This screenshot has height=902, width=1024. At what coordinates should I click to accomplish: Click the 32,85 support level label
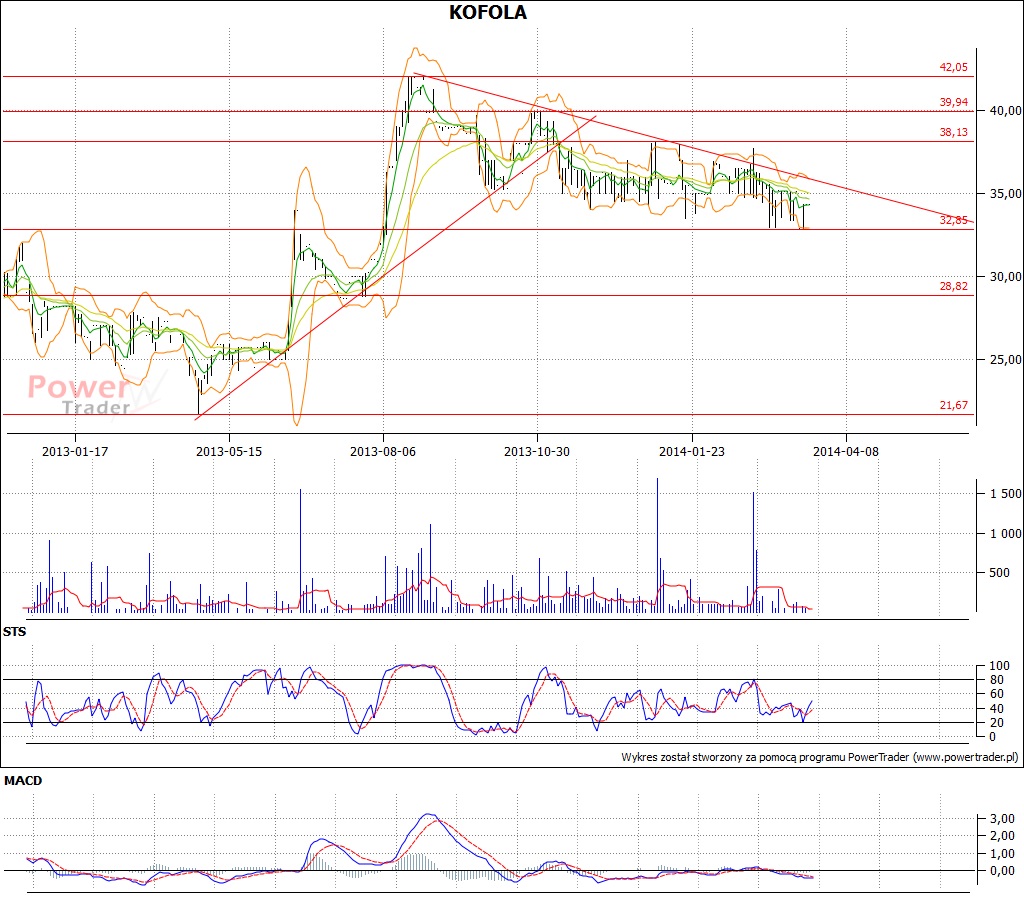point(953,220)
